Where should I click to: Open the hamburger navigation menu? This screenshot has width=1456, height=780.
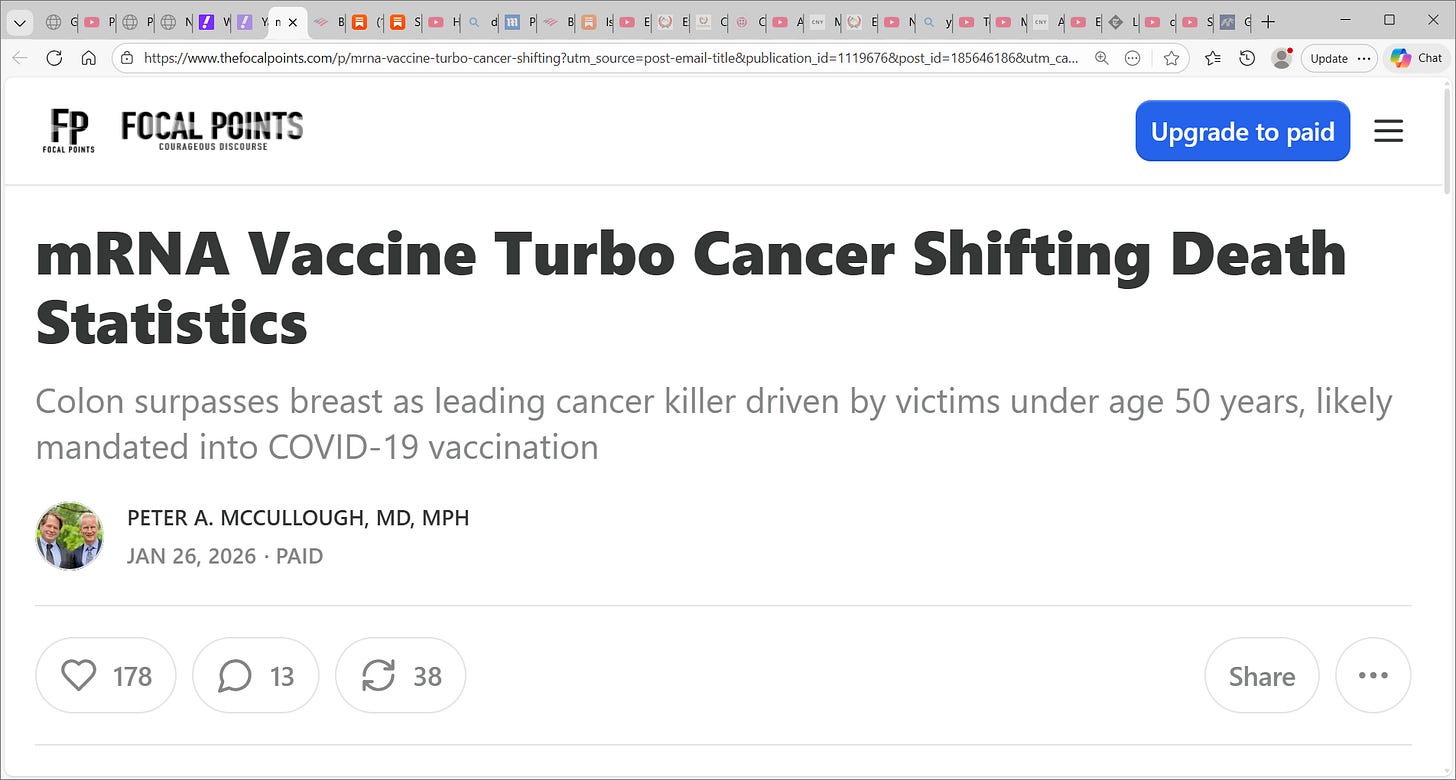coord(1388,131)
